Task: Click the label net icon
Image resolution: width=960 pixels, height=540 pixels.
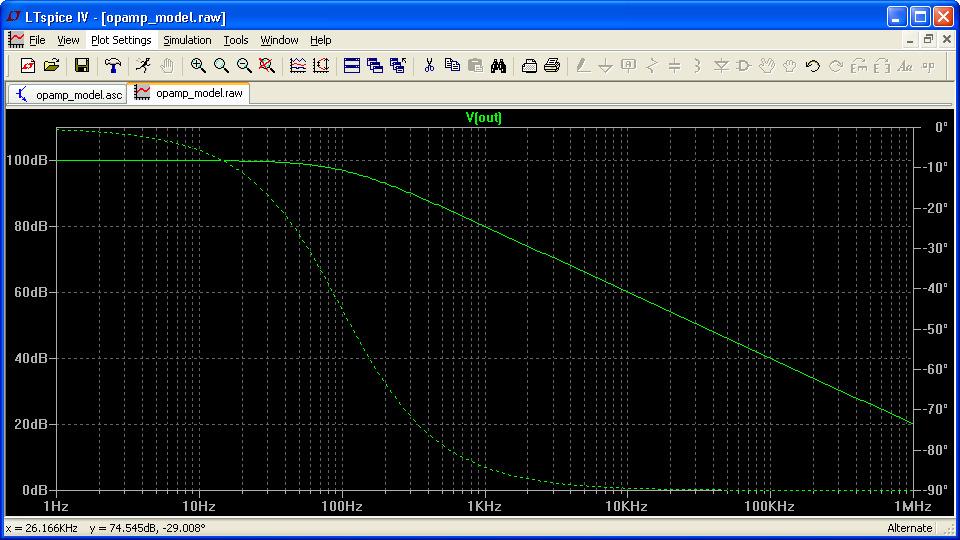Action: [628, 66]
